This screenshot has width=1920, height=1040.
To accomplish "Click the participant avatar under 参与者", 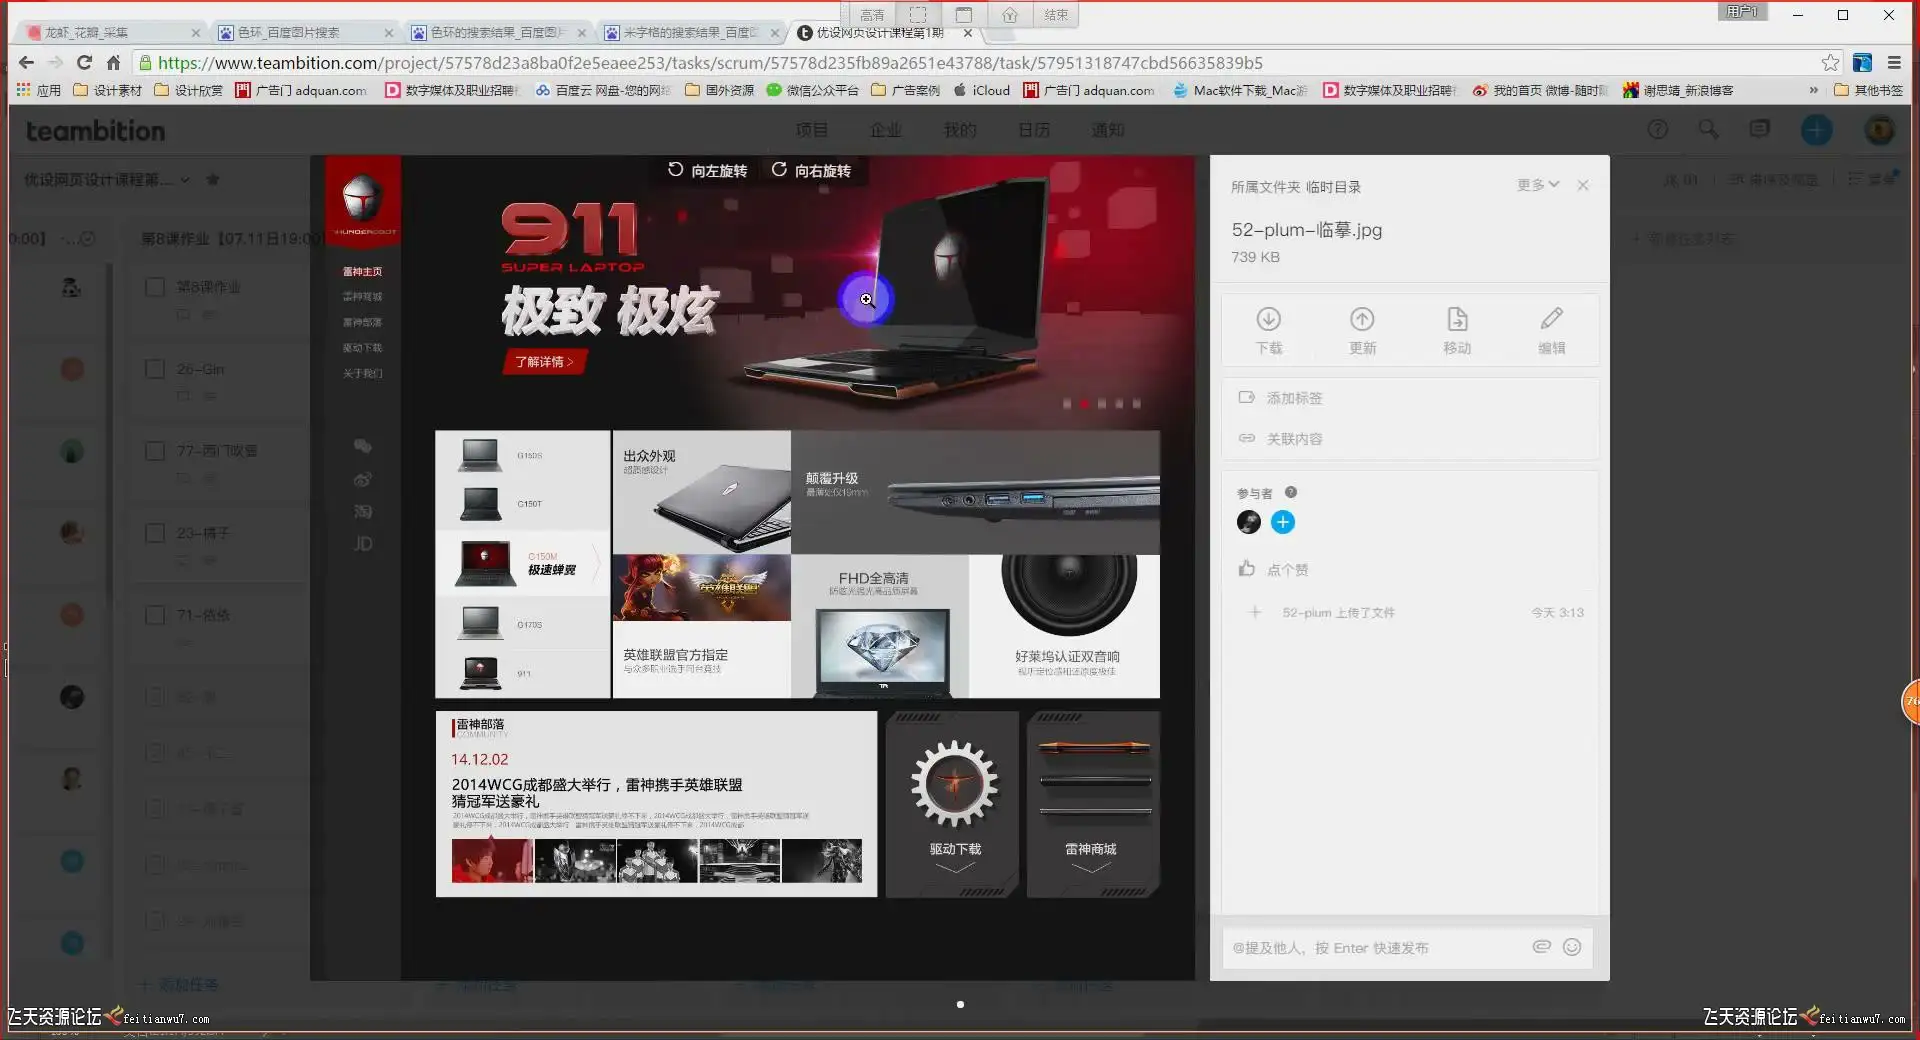I will pos(1249,522).
